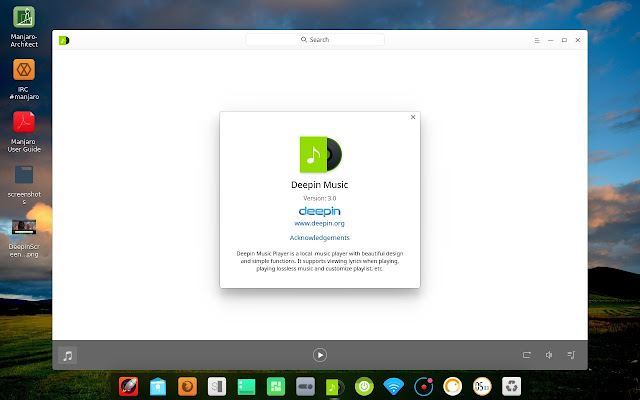Viewport: 640px width, 400px height.
Task: Show the playlist queue icon
Action: (571, 355)
